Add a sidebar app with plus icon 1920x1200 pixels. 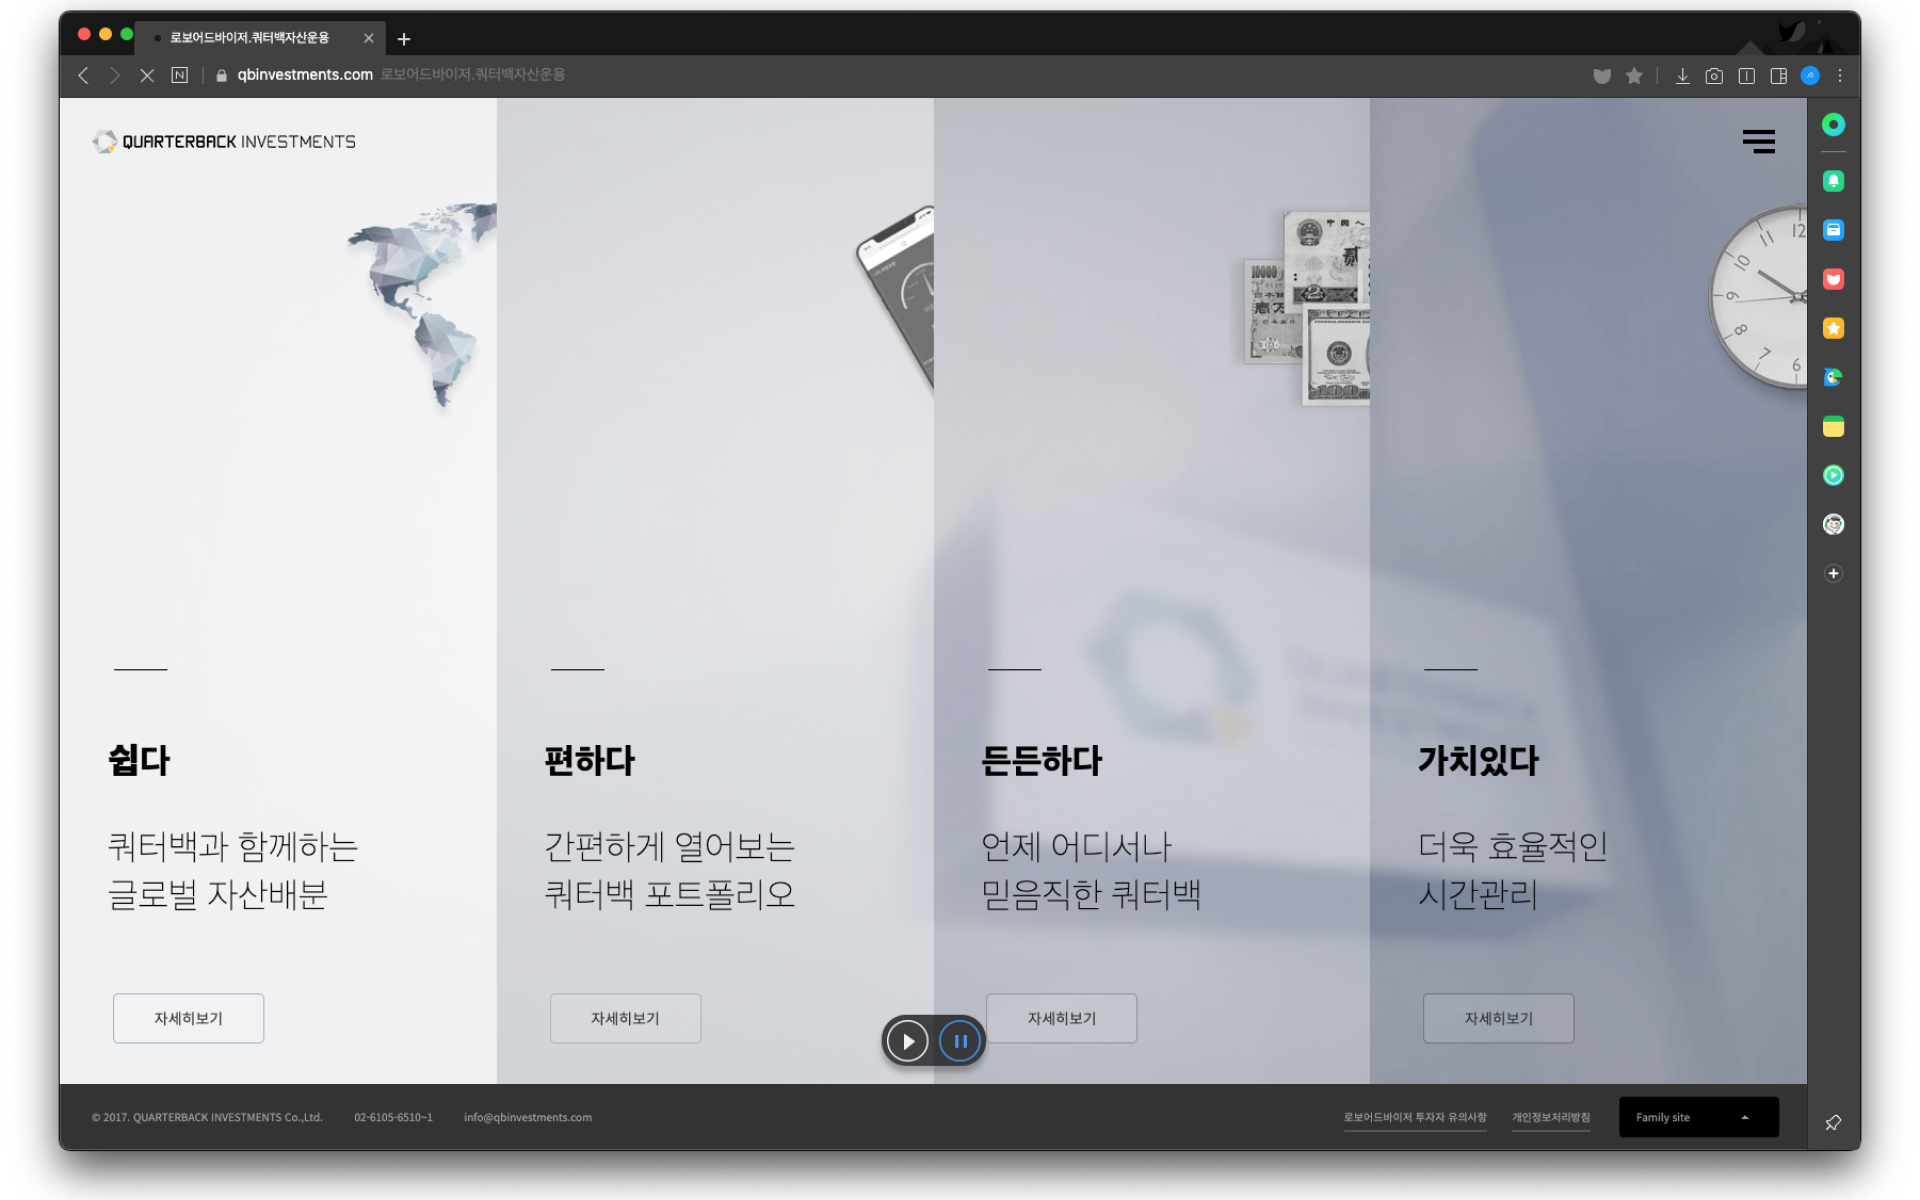click(1833, 573)
